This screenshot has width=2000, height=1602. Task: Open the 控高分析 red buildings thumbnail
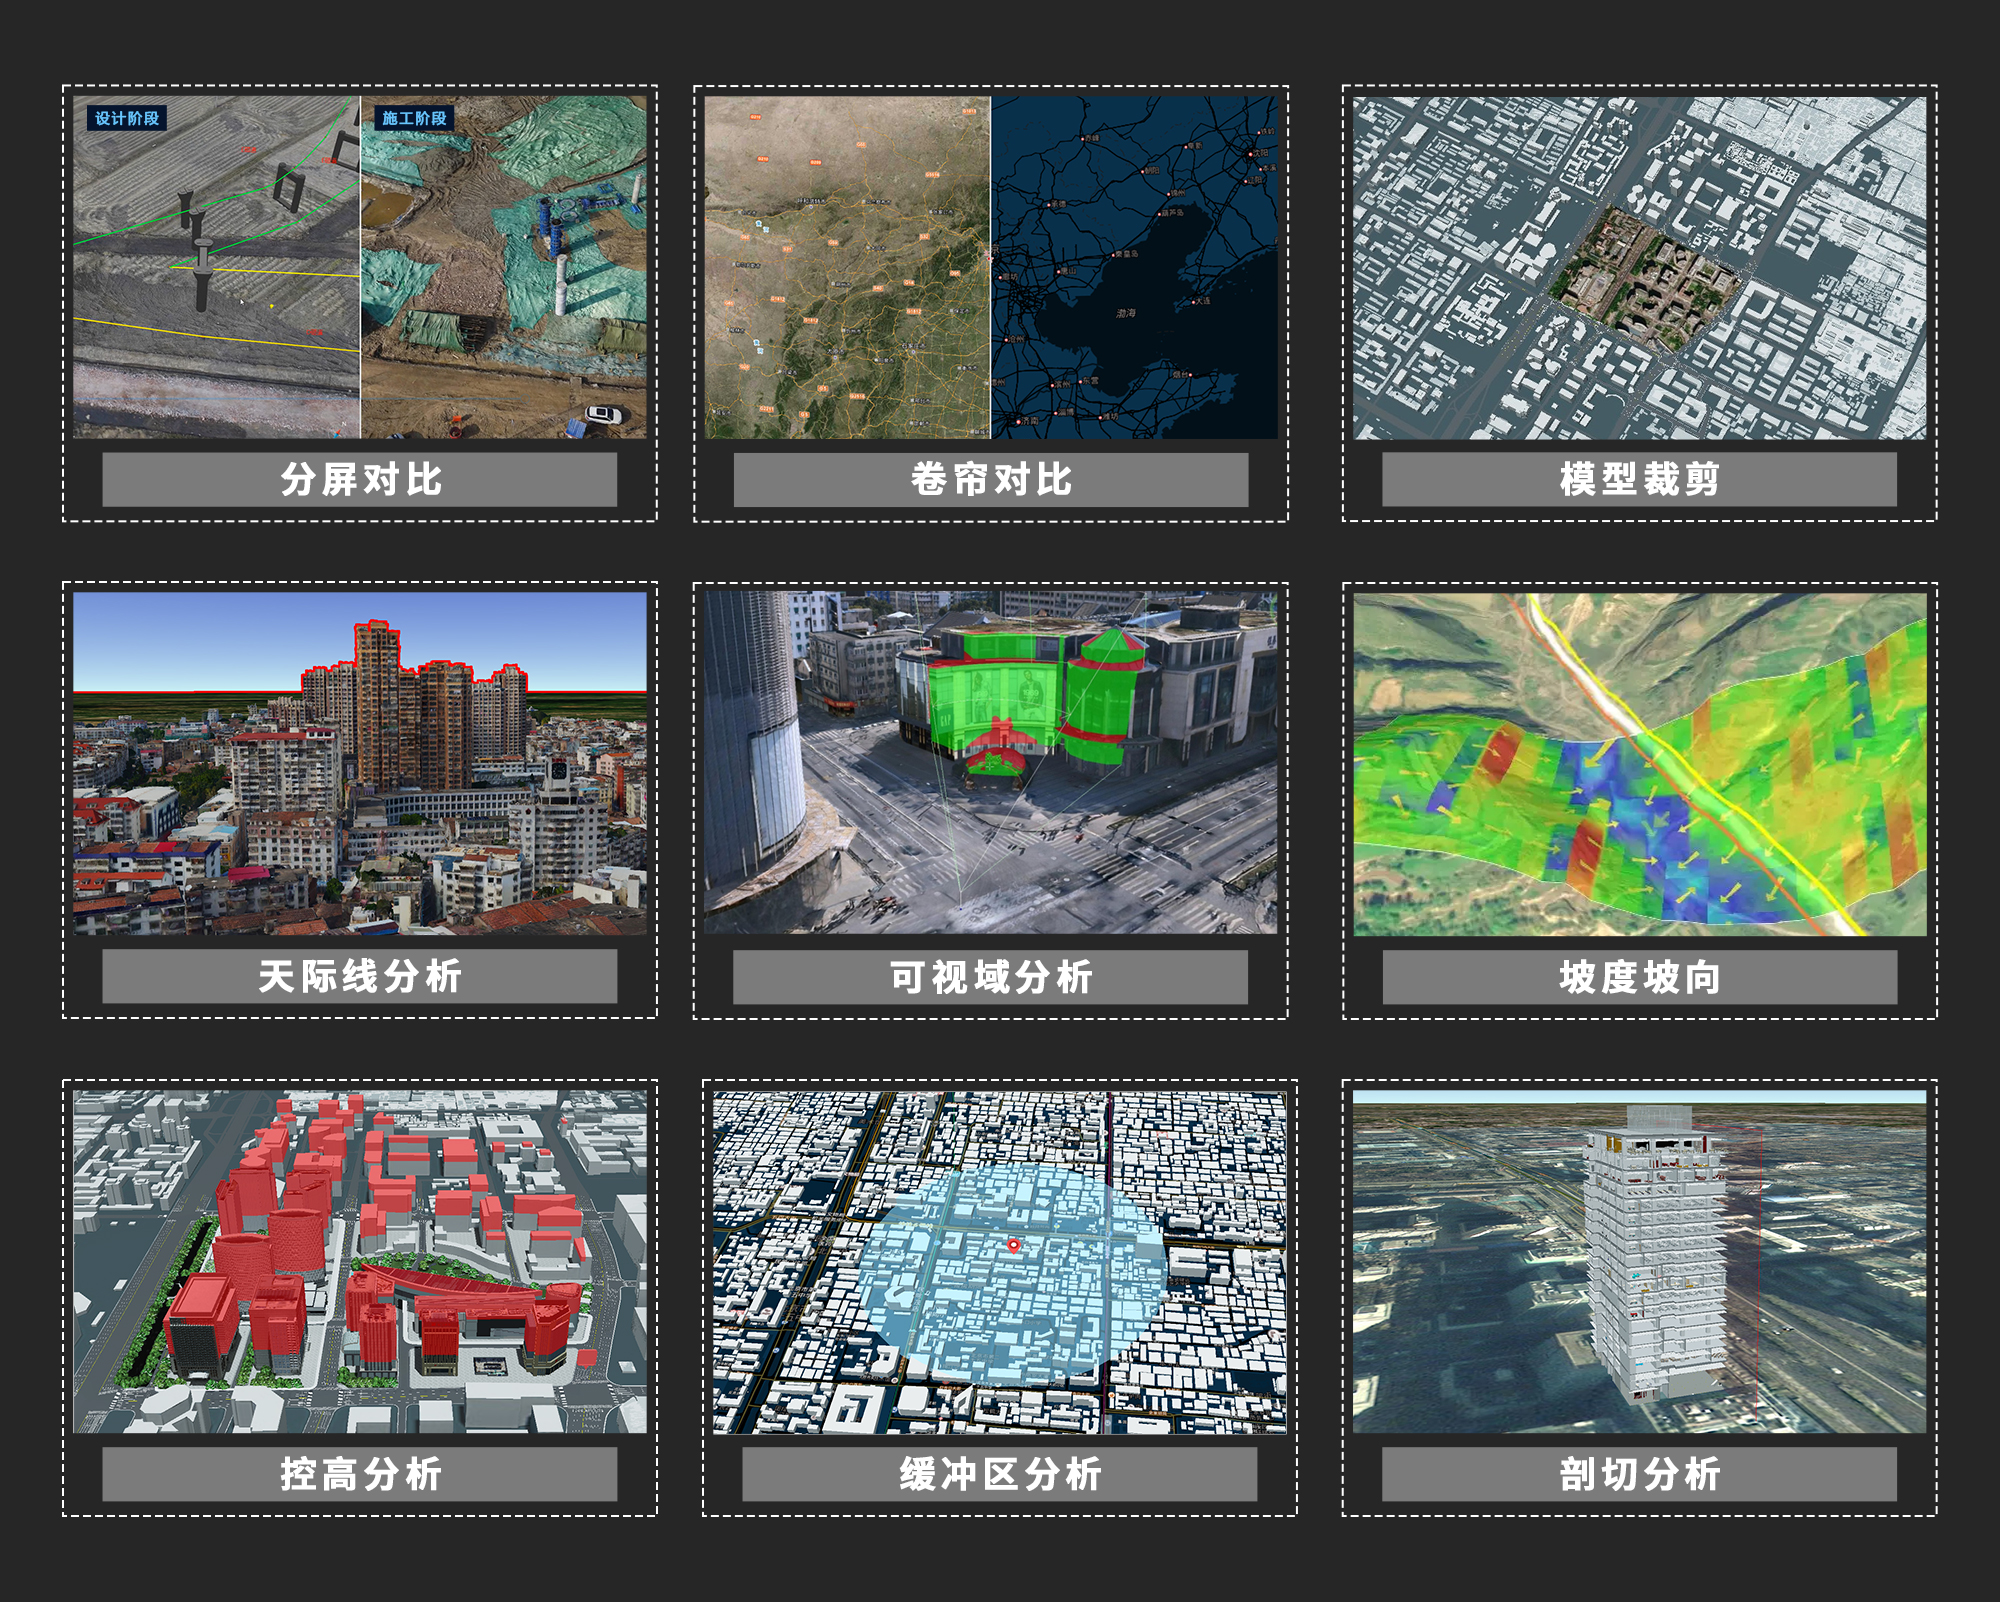click(360, 1262)
